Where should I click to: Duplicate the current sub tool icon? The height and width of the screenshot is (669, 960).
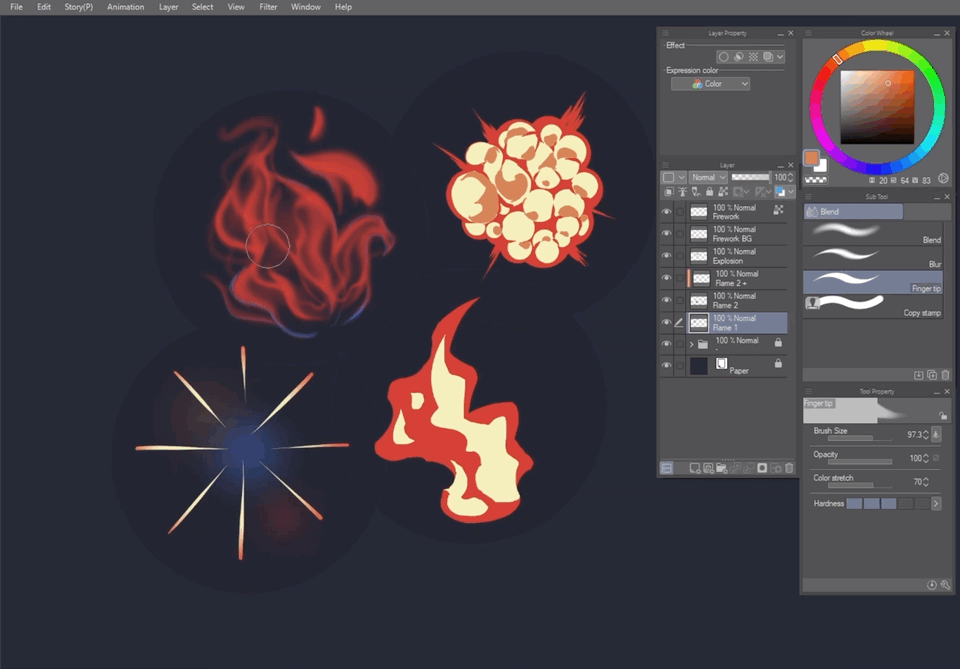pos(932,375)
